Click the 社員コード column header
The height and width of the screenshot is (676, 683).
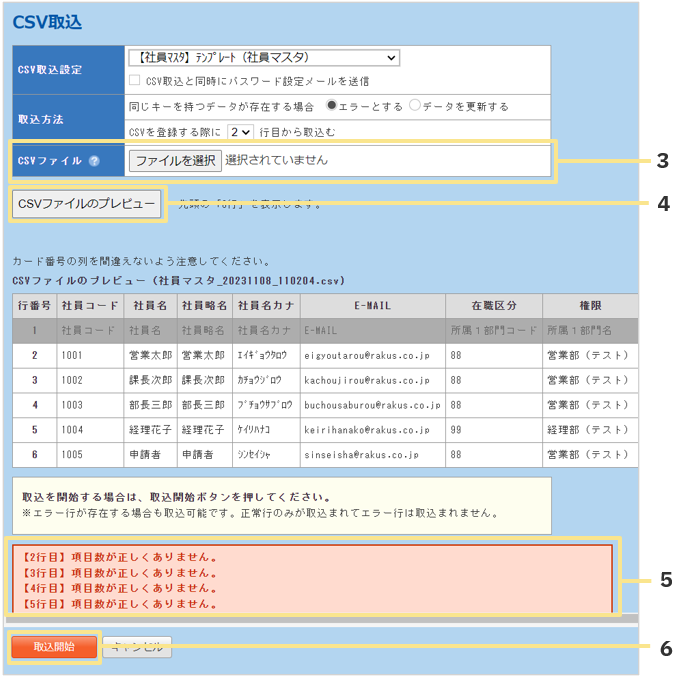[90, 305]
